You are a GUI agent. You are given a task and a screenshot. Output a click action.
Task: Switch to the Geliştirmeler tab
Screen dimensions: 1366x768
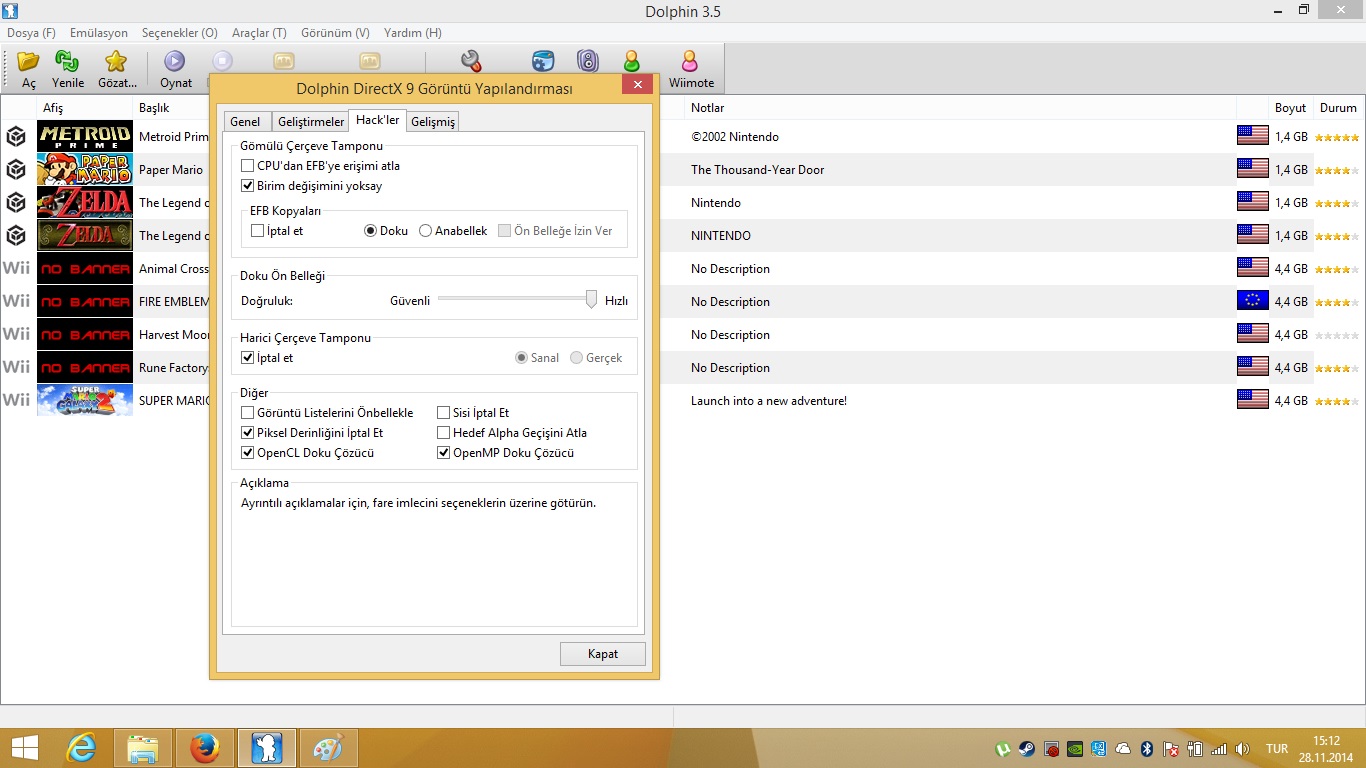(x=310, y=121)
